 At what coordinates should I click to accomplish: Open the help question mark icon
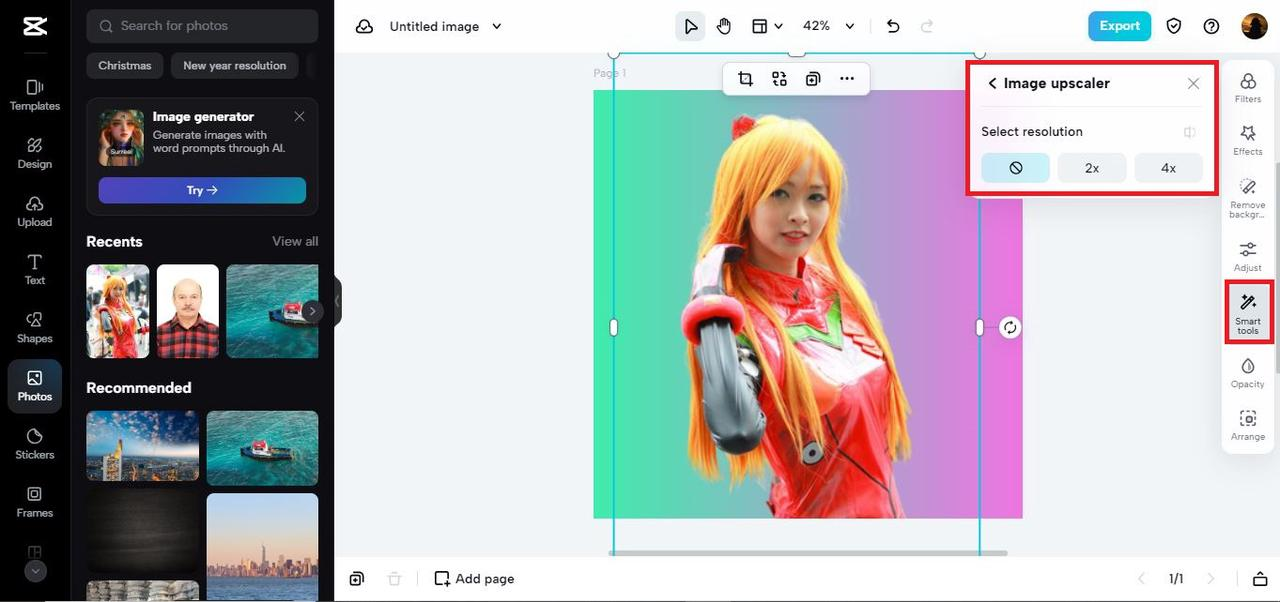[x=1211, y=26]
